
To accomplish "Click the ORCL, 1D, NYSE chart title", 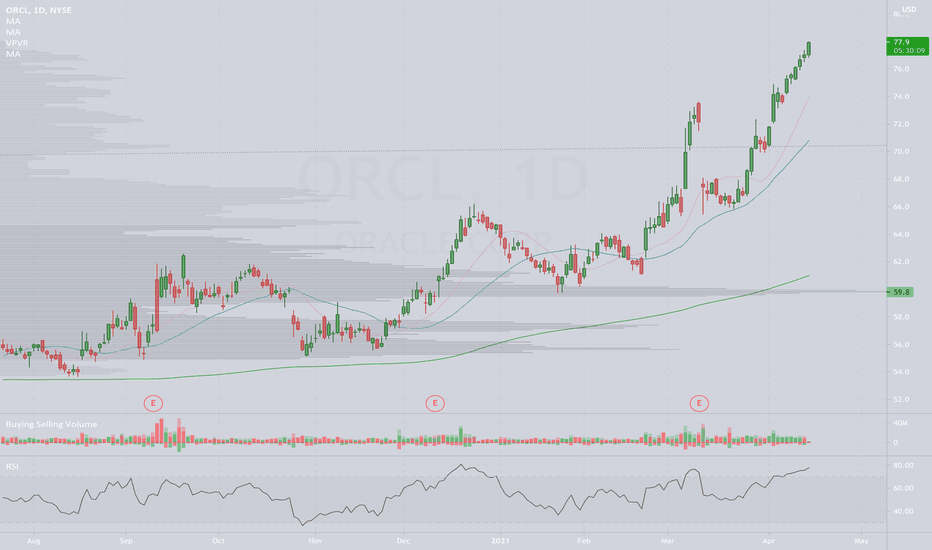I will coord(39,10).
